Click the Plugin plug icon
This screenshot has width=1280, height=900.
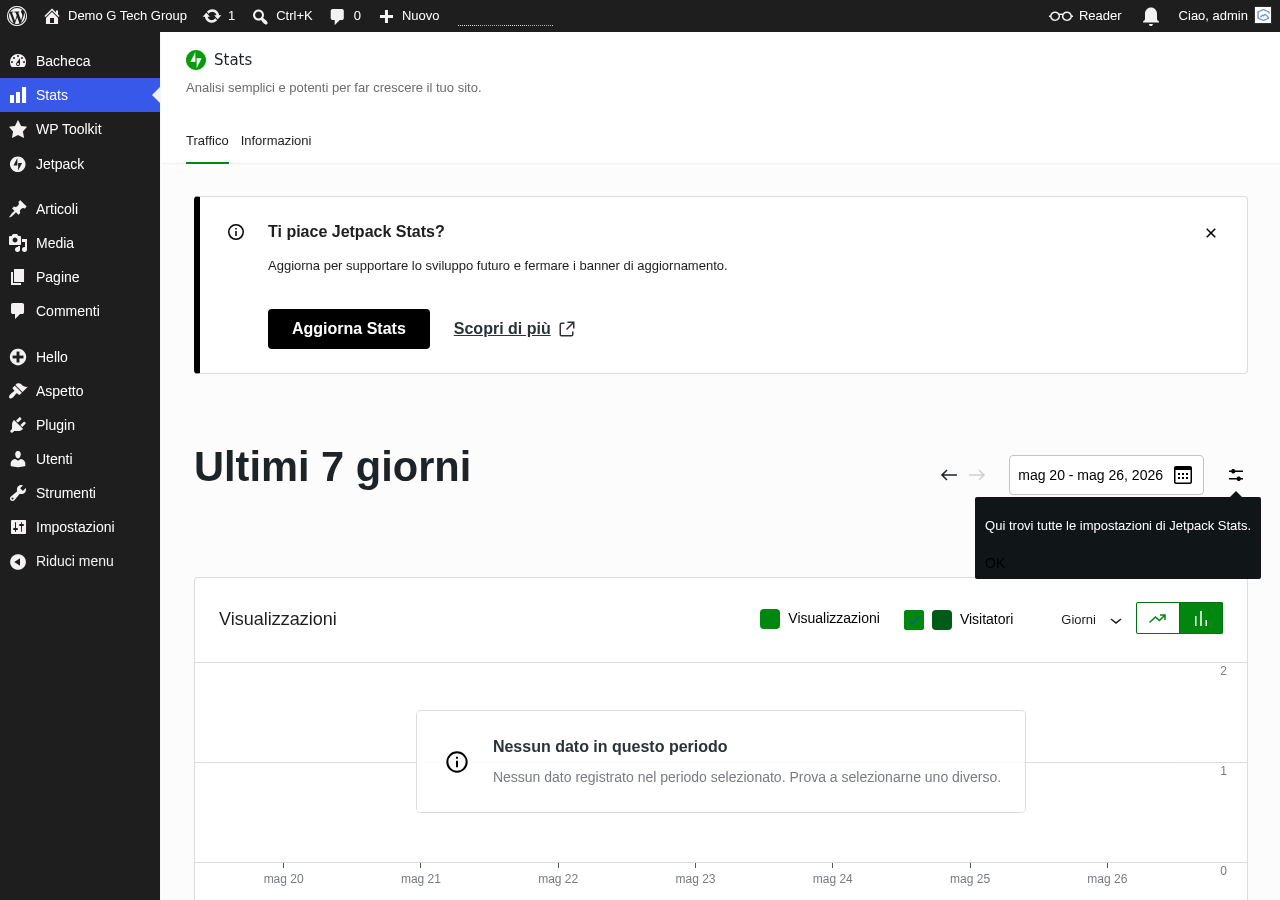18,425
